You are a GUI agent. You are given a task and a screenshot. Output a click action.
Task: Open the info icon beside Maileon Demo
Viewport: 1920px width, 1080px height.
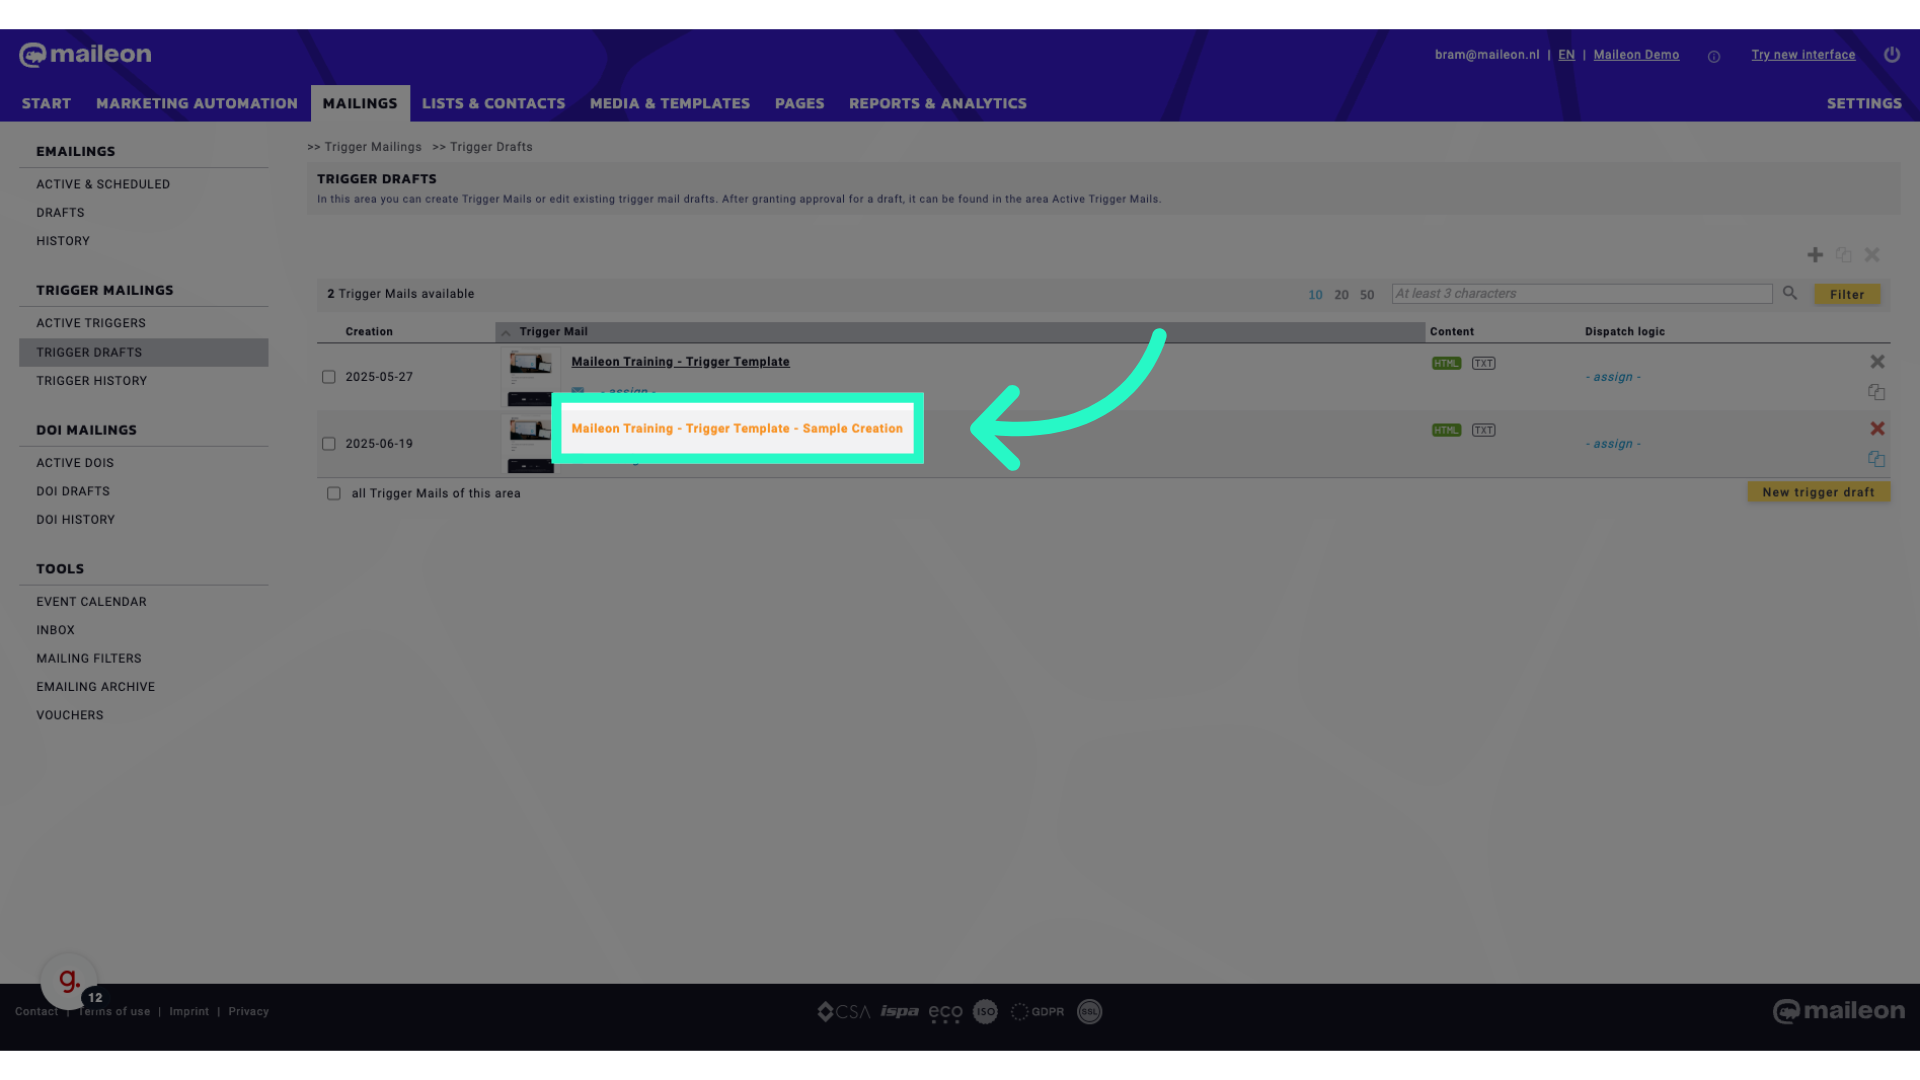(1714, 57)
